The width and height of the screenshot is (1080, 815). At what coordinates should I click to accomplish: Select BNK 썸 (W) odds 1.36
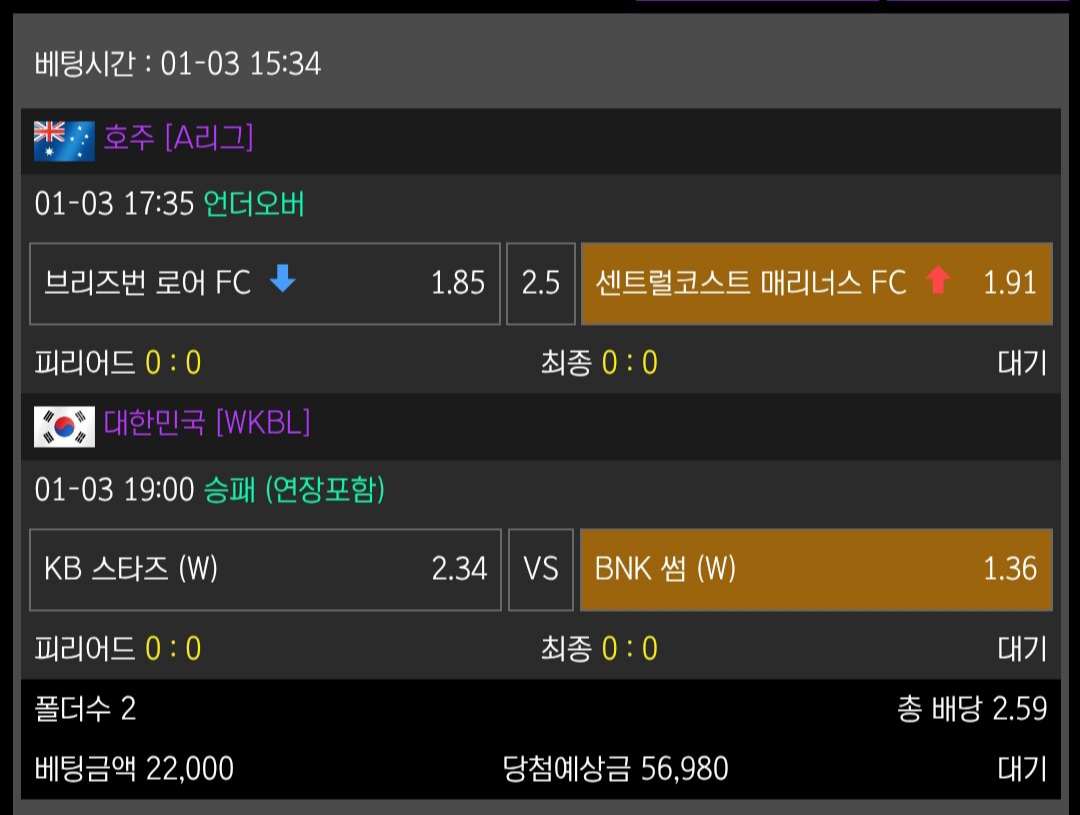click(816, 569)
